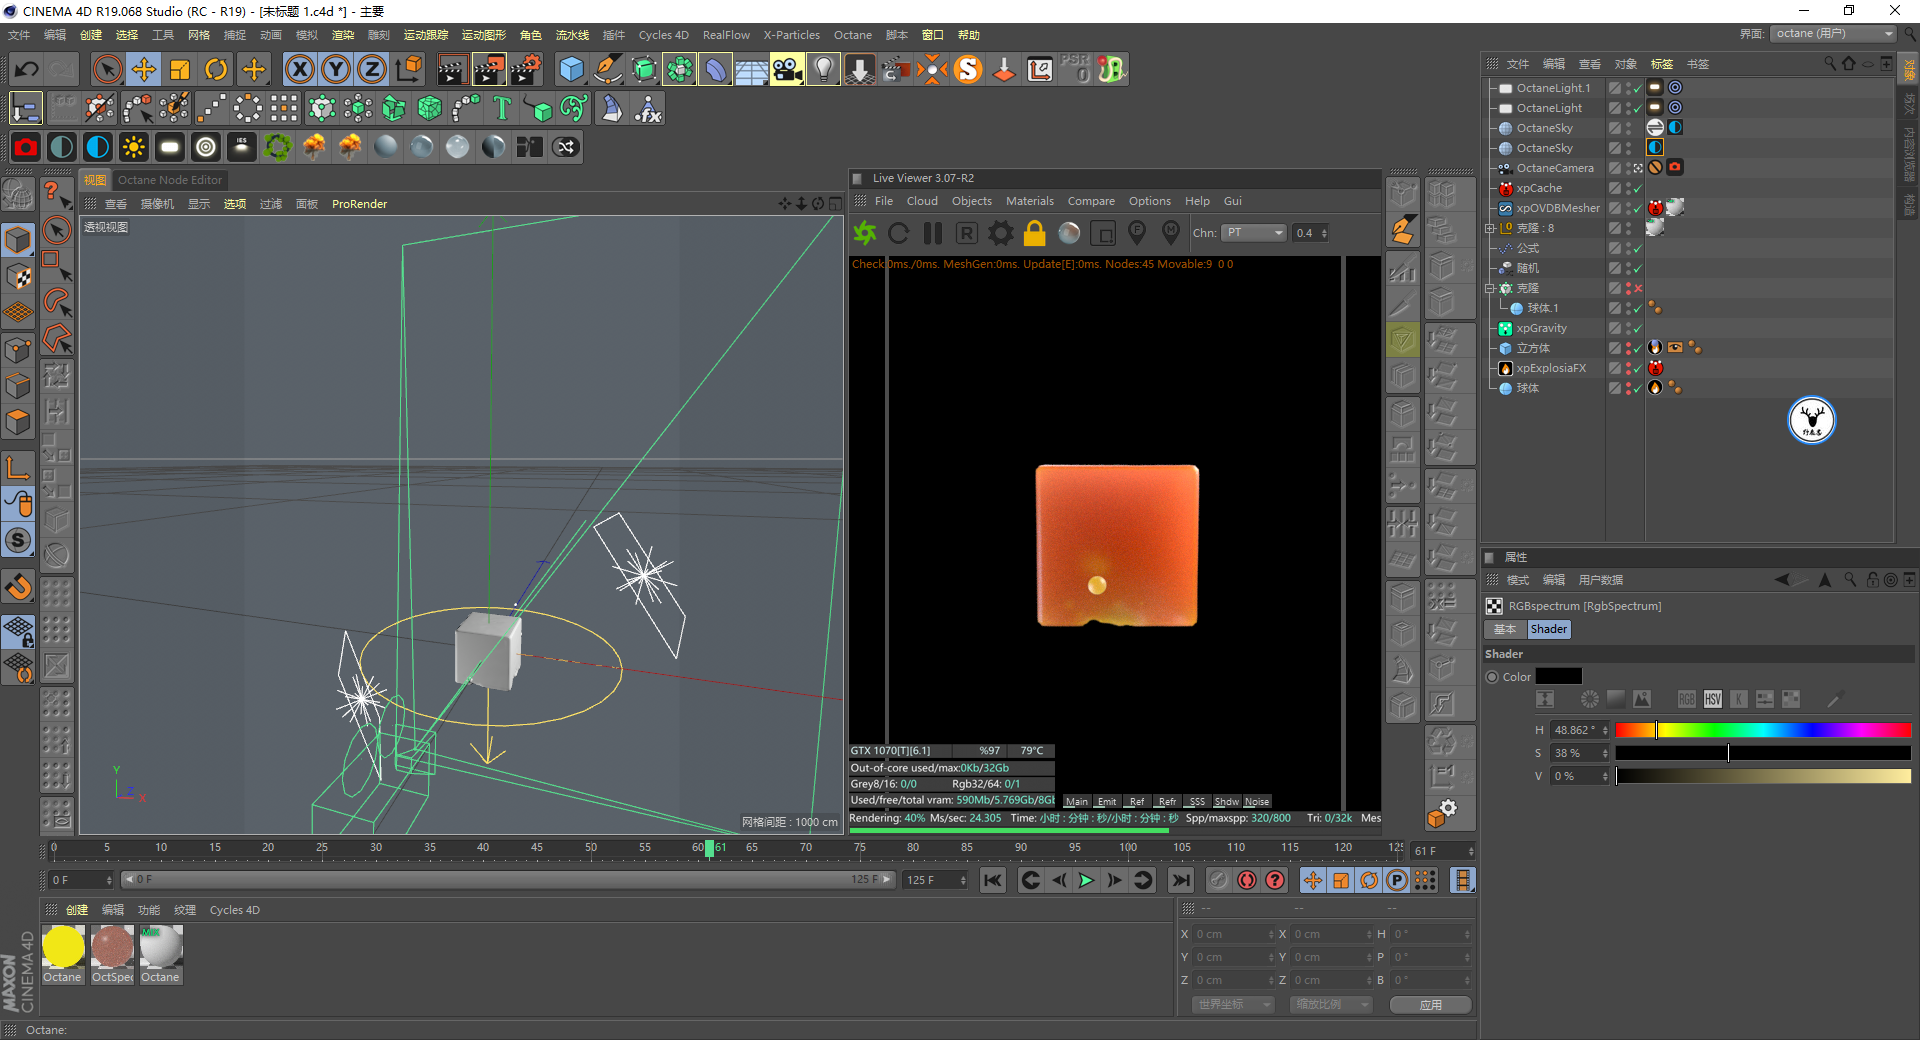Toggle the Z axis lock icon

(371, 69)
